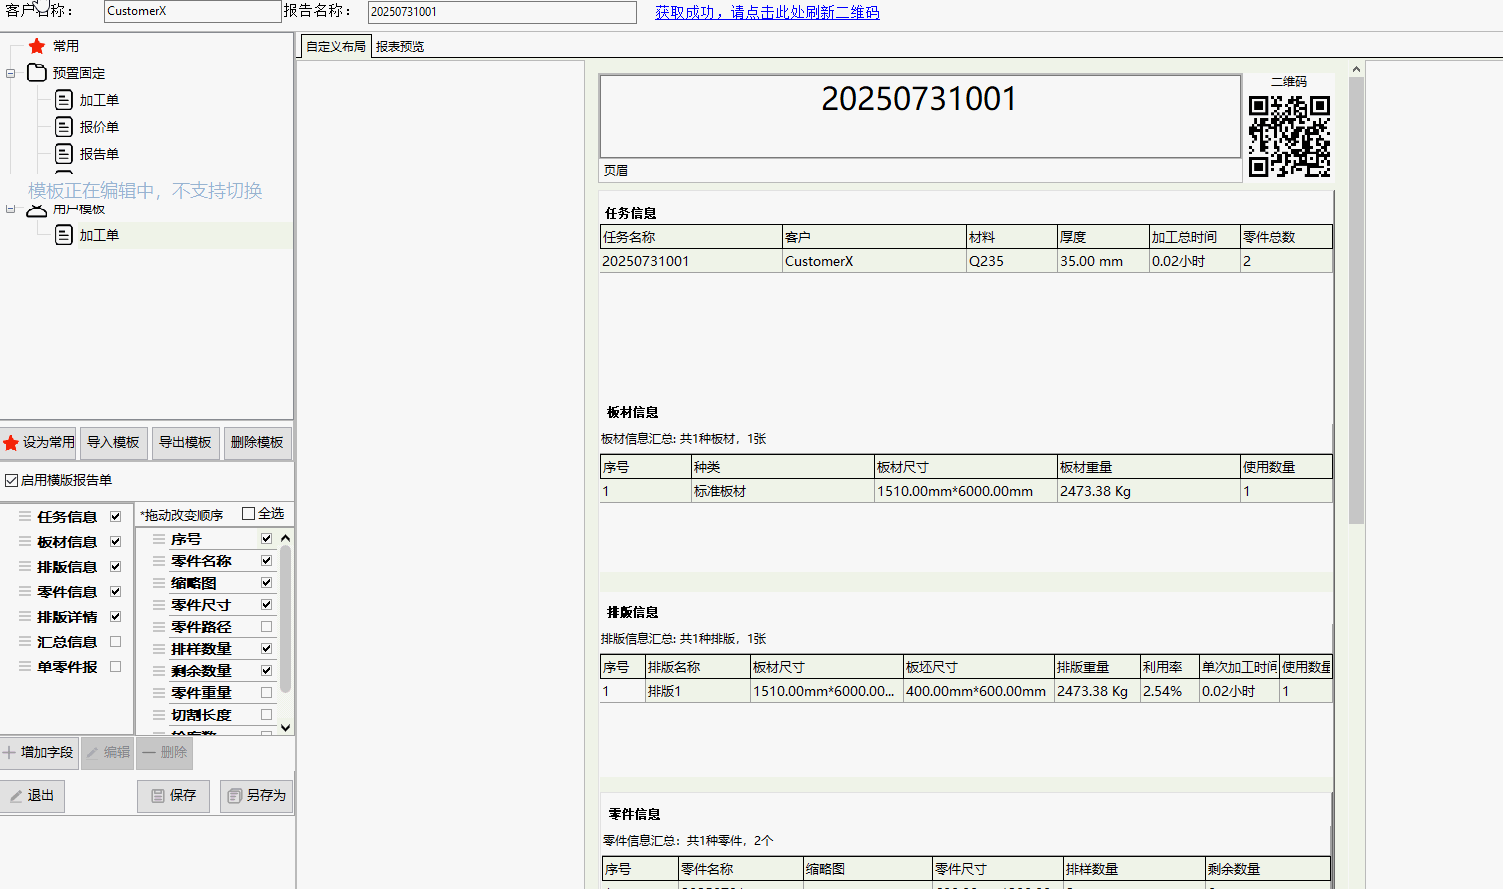Click the 保存 button with disk icon
The image size is (1503, 889).
click(x=173, y=796)
